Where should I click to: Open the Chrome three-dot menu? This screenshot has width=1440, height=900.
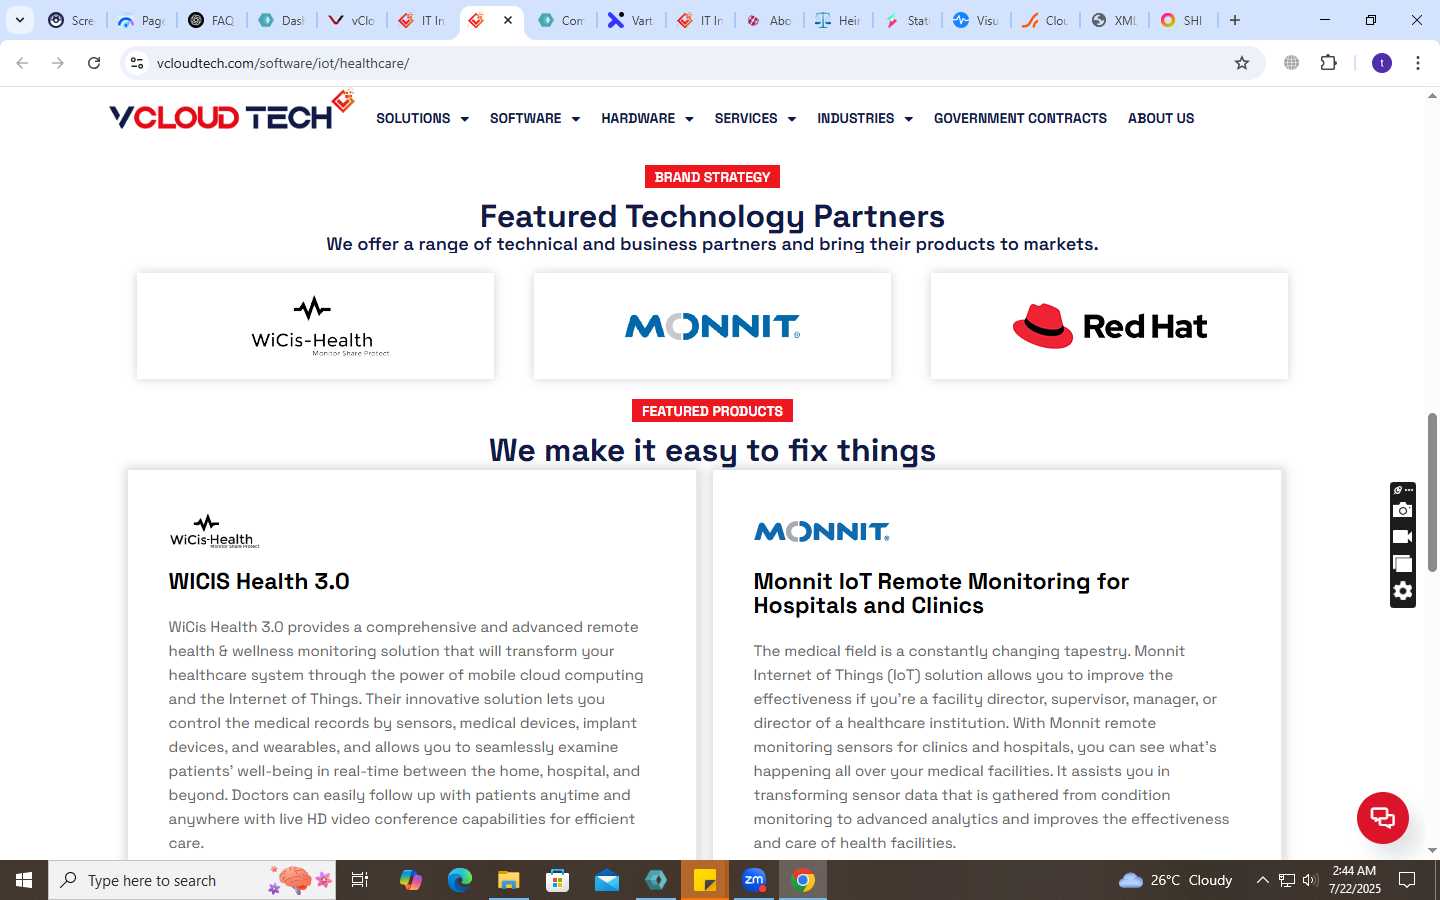[1418, 63]
